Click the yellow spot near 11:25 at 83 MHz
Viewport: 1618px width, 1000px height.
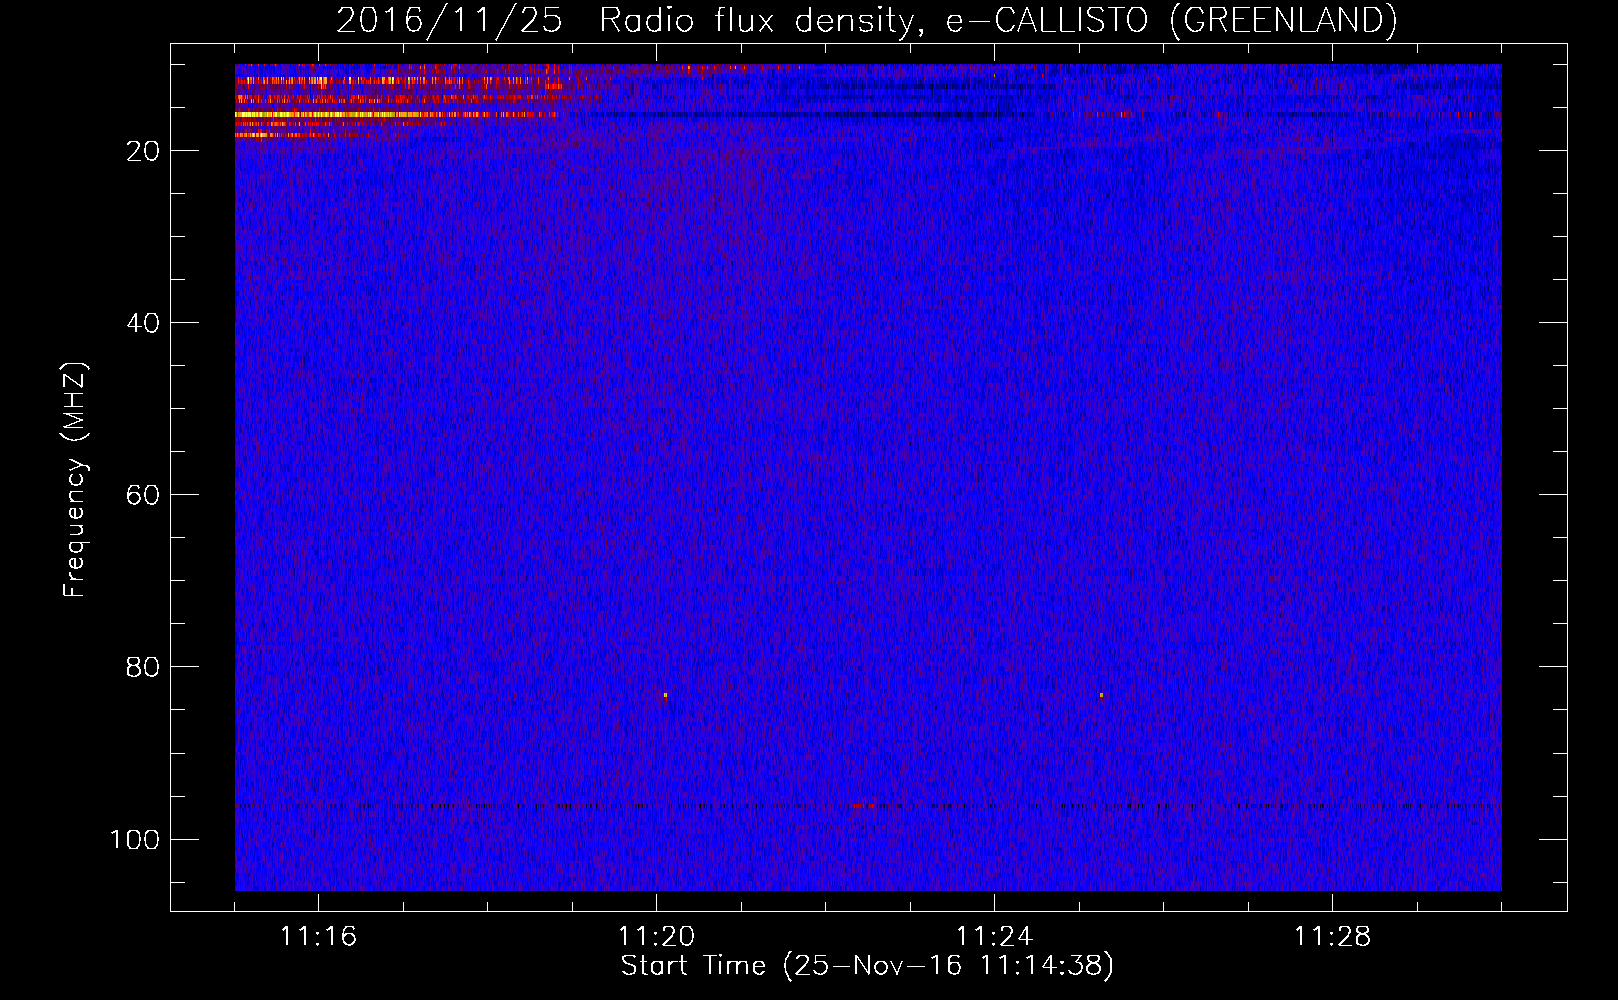click(x=1101, y=695)
